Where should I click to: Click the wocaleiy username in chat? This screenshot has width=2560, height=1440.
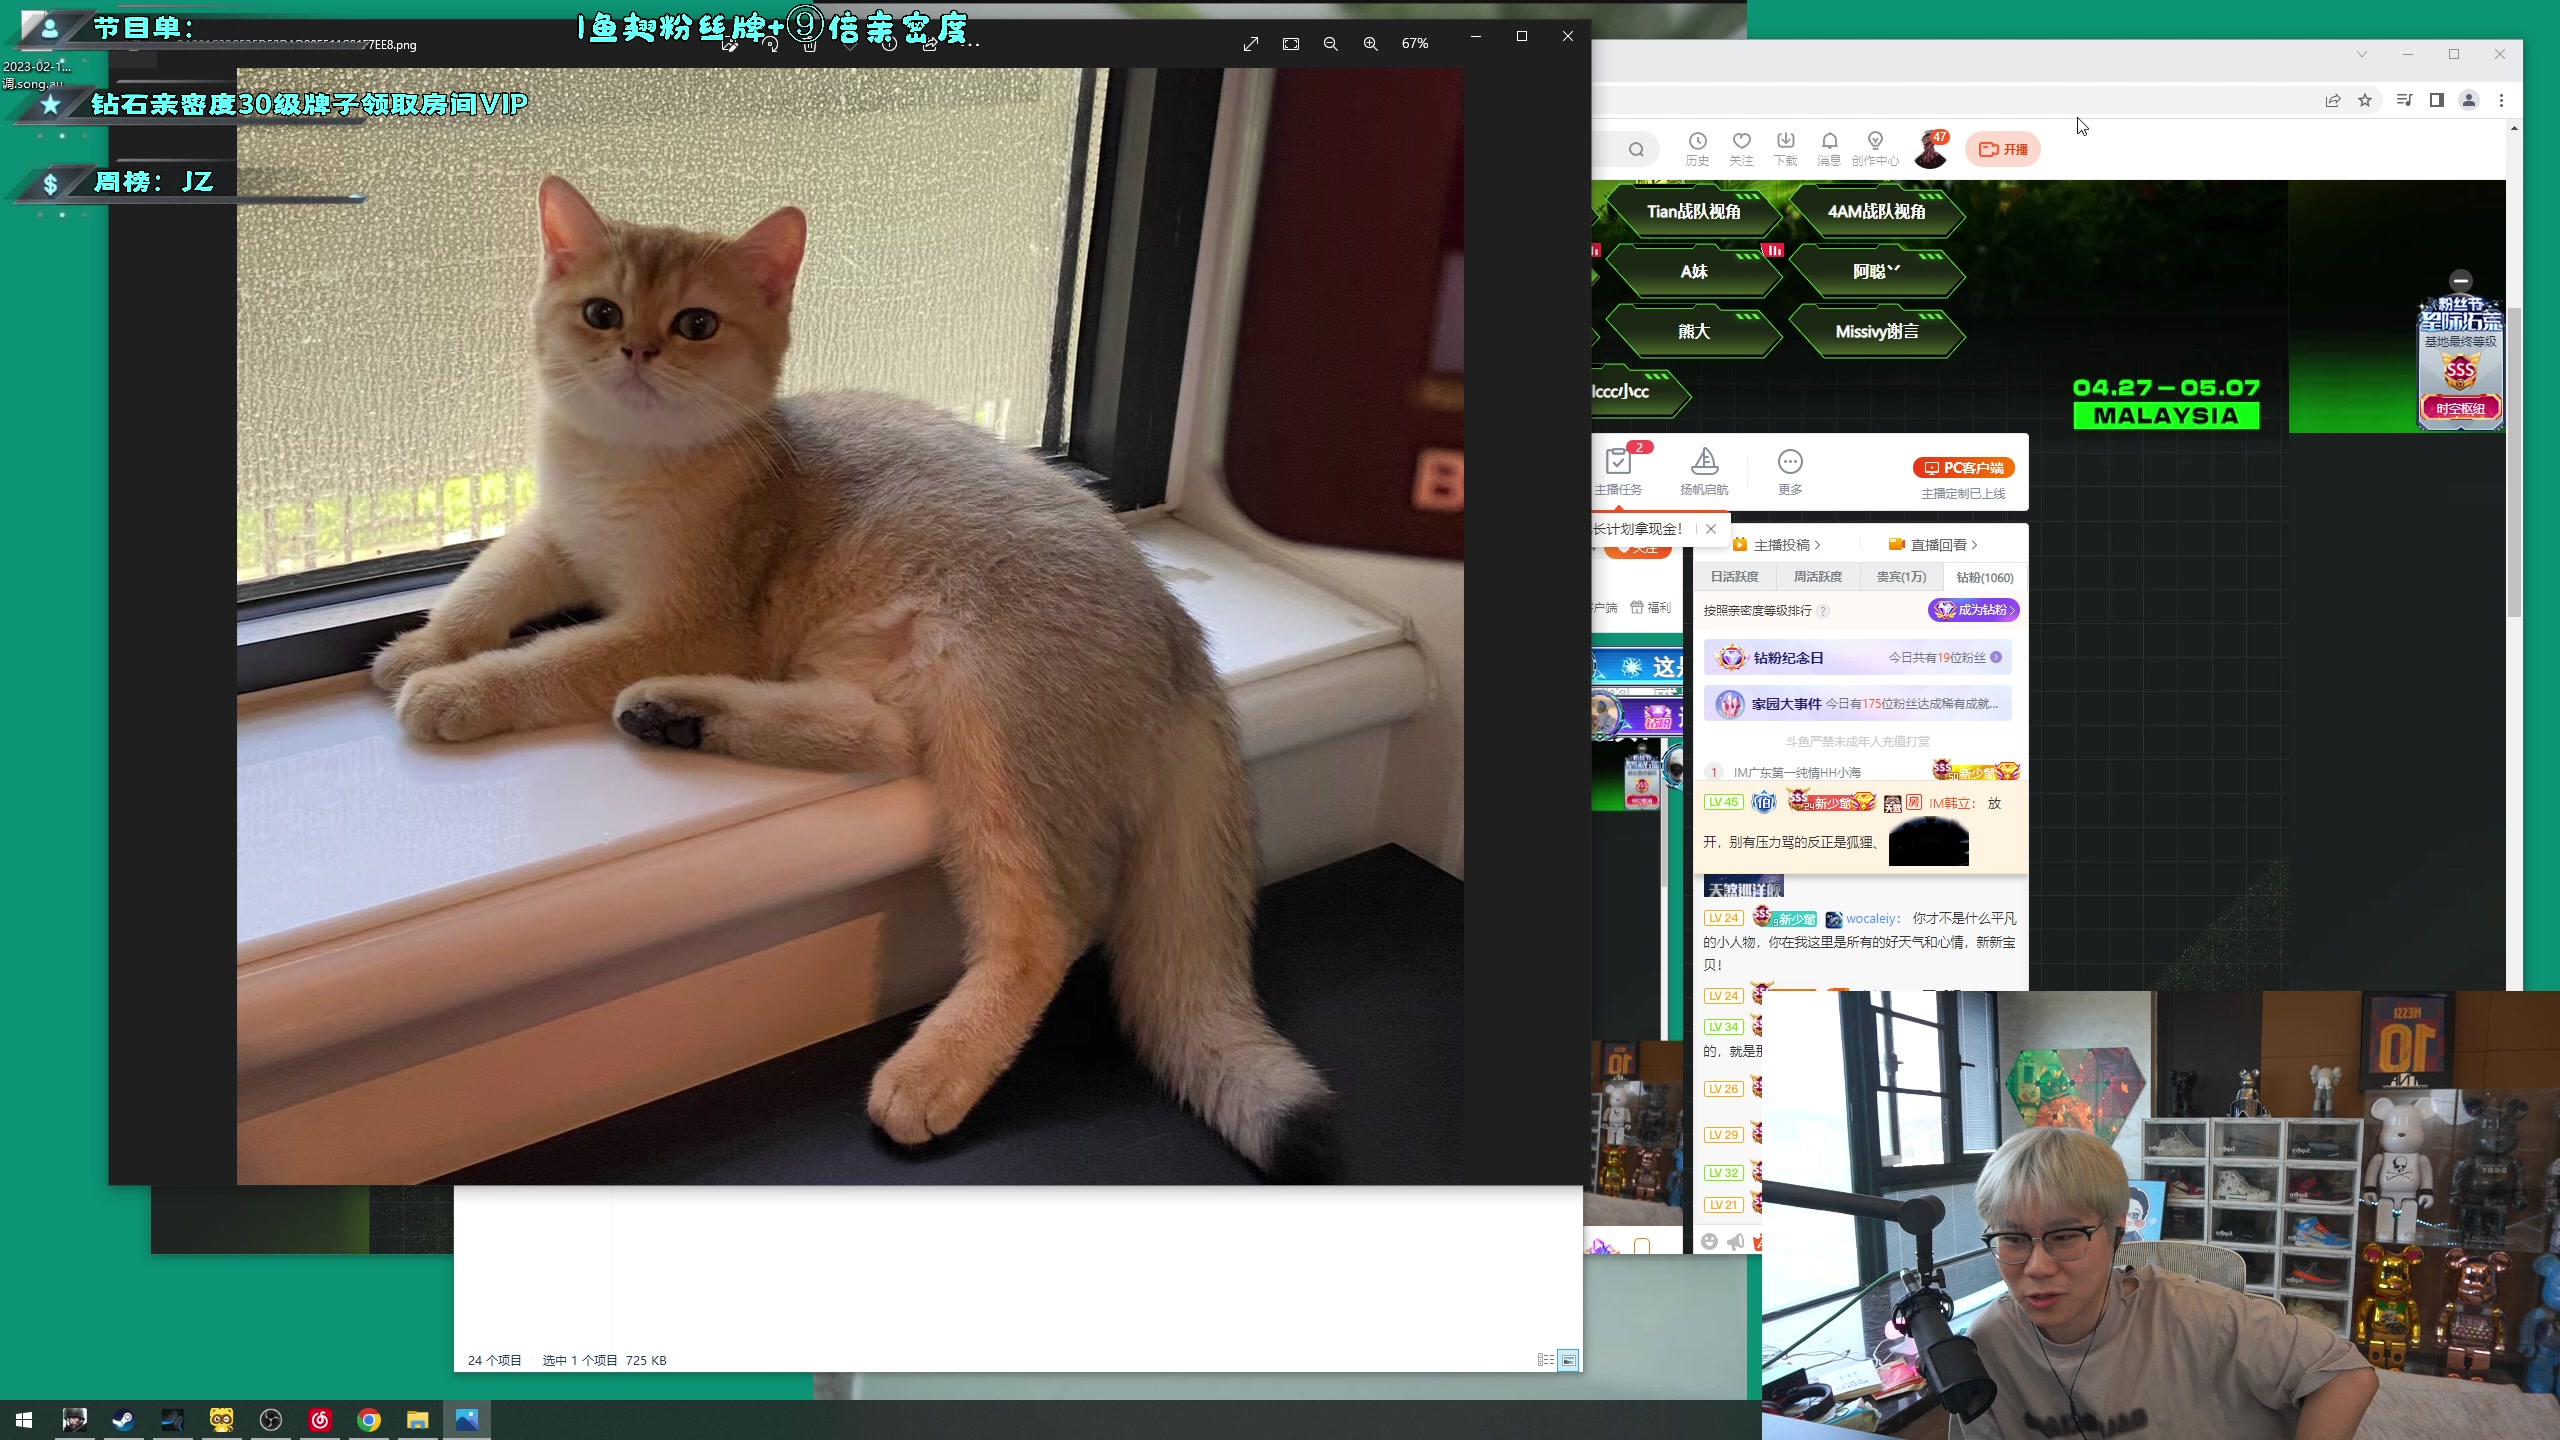tap(1872, 919)
